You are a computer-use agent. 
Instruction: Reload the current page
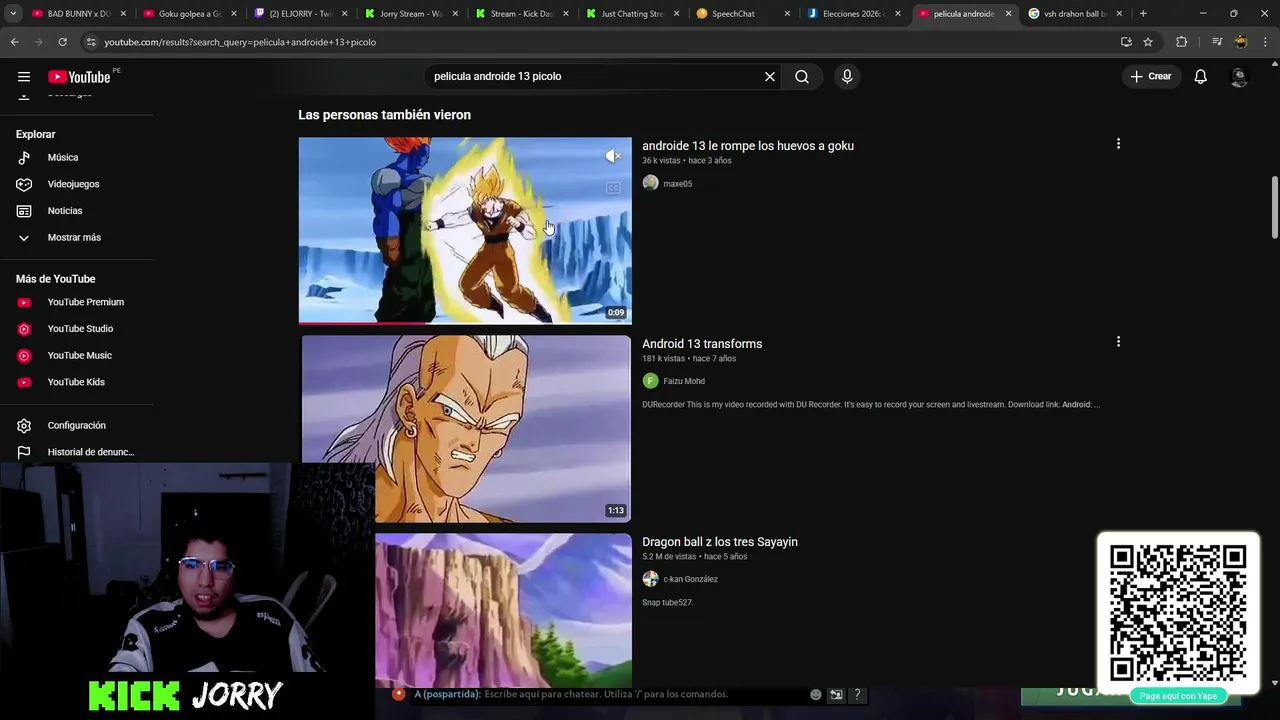pos(62,42)
